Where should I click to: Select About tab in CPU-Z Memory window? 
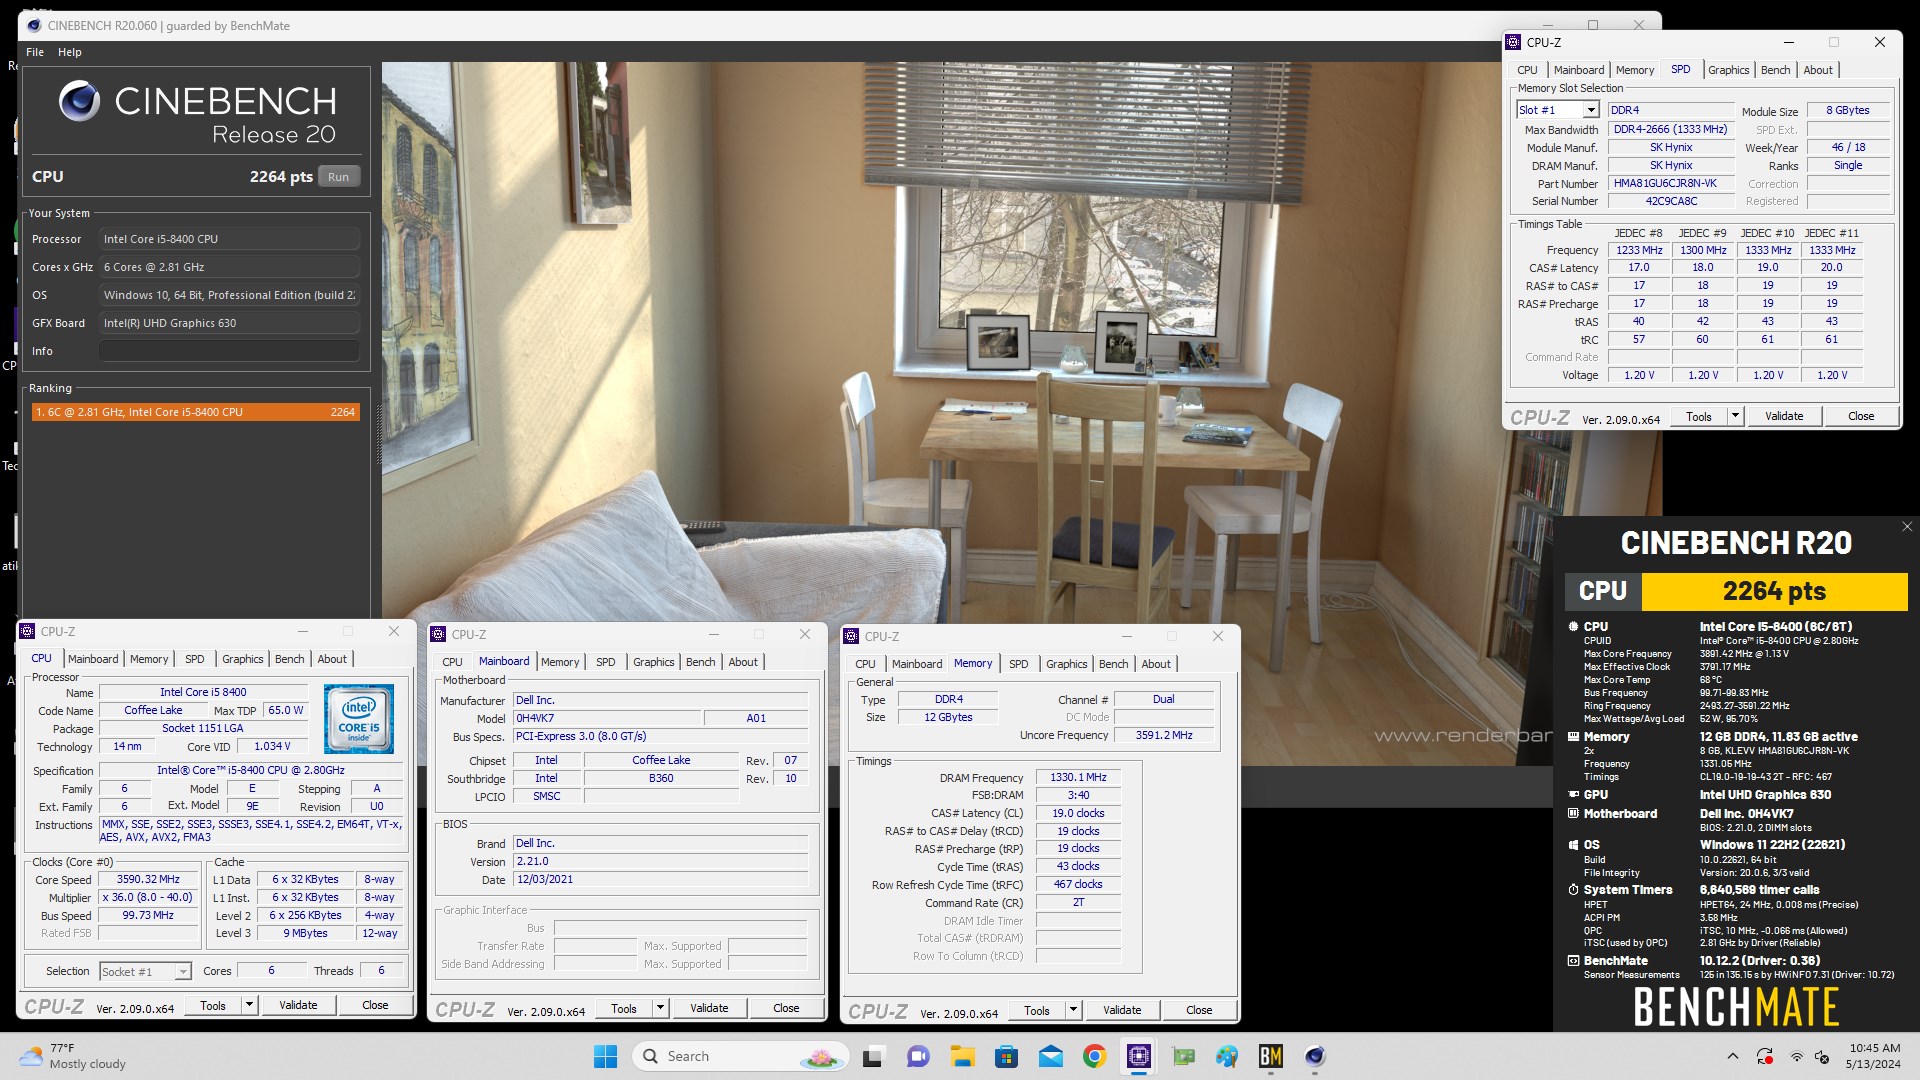[x=1156, y=664]
